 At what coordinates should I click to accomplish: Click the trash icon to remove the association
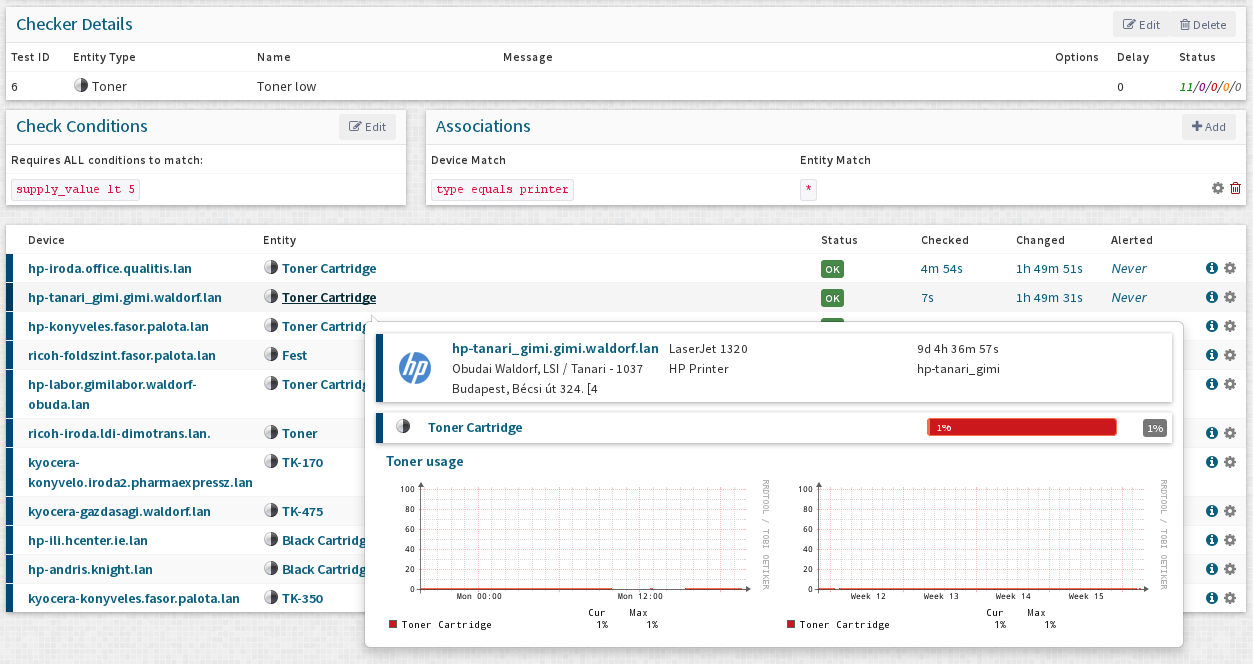[1235, 188]
